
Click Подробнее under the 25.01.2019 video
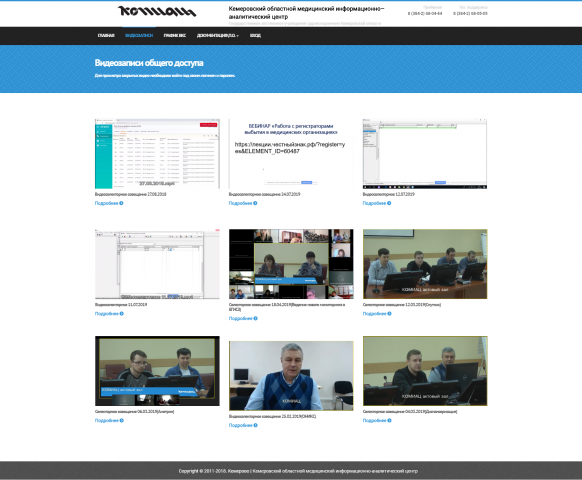coord(243,425)
